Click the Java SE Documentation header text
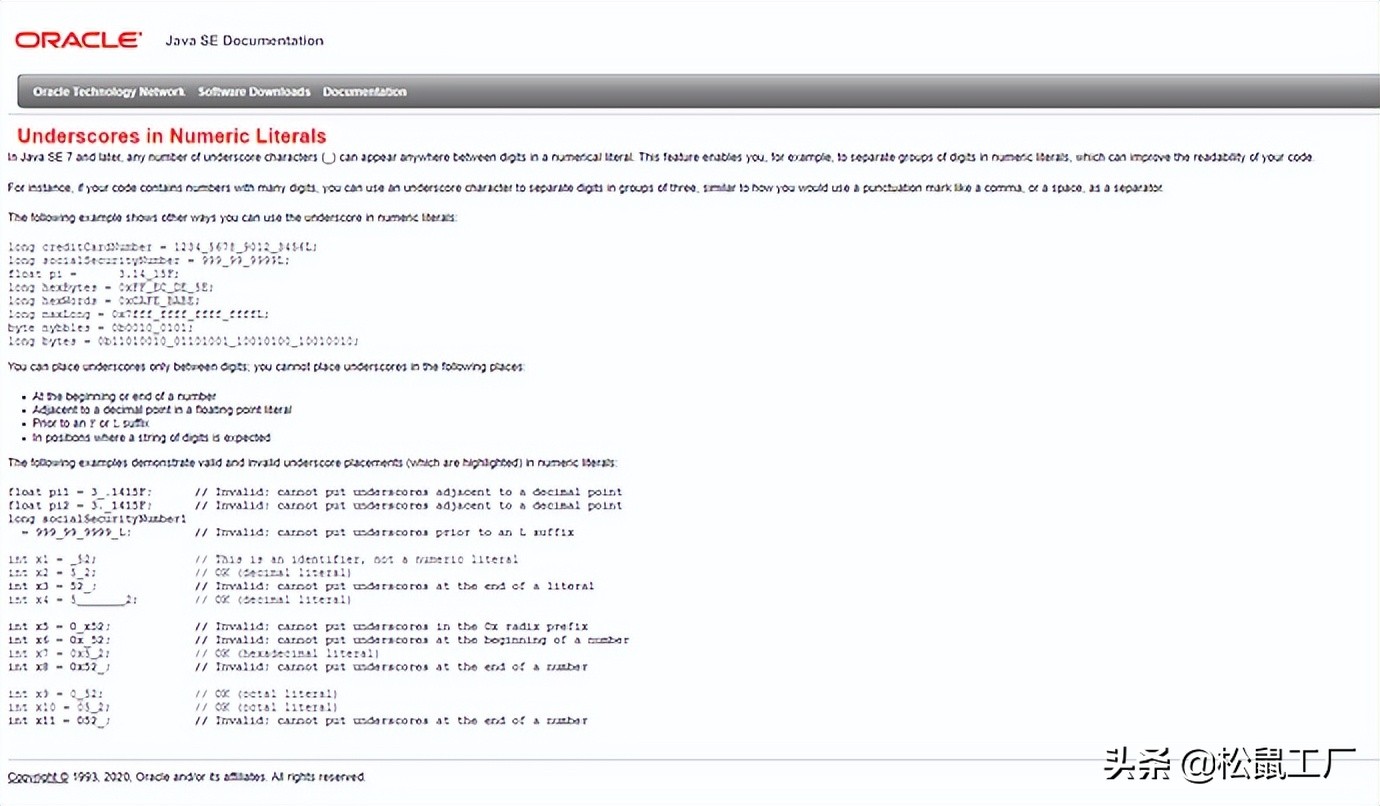 244,41
